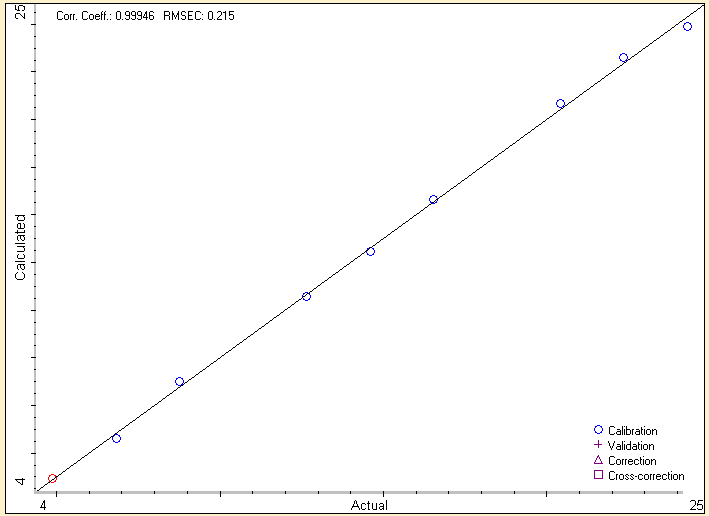Select the red outlier calibration point
The height and width of the screenshot is (516, 709).
52,478
